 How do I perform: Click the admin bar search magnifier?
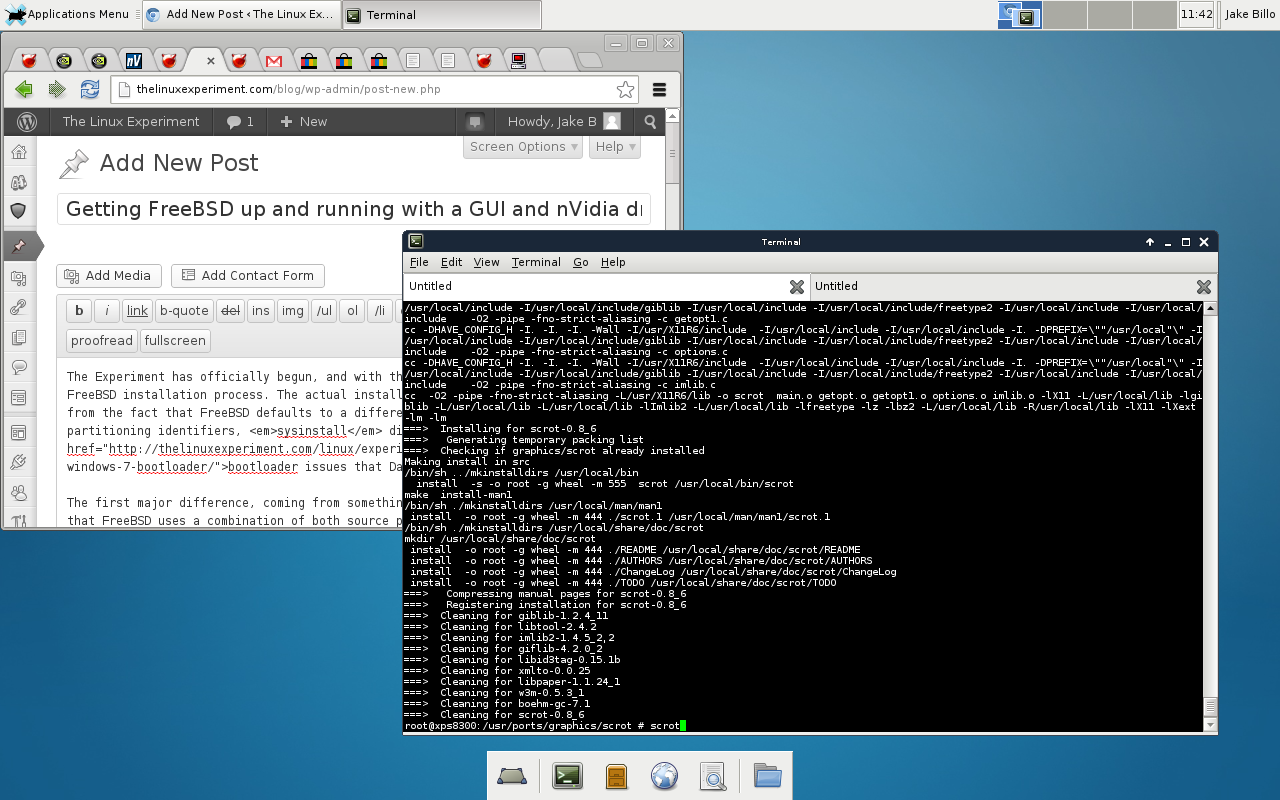coord(651,122)
